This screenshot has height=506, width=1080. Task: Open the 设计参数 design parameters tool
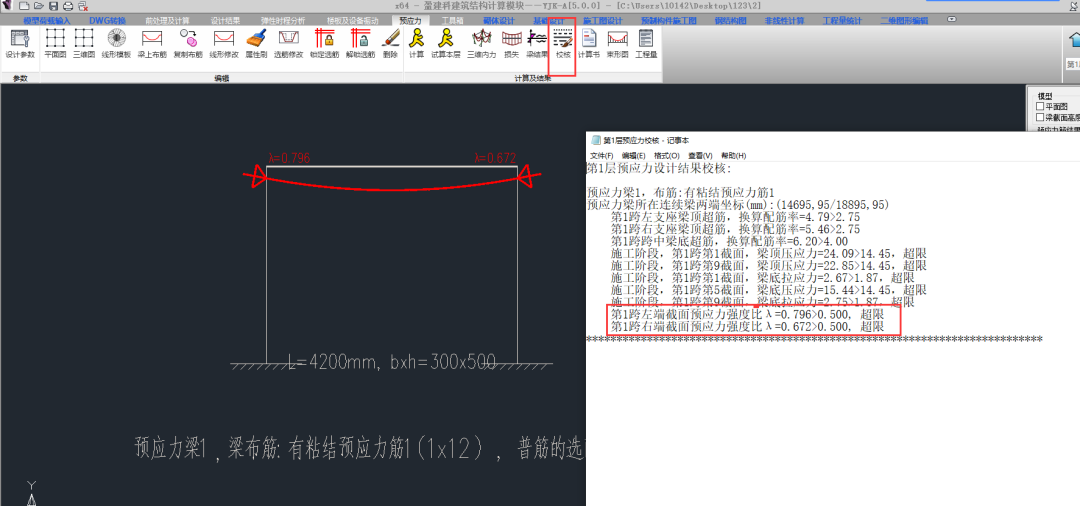point(20,43)
